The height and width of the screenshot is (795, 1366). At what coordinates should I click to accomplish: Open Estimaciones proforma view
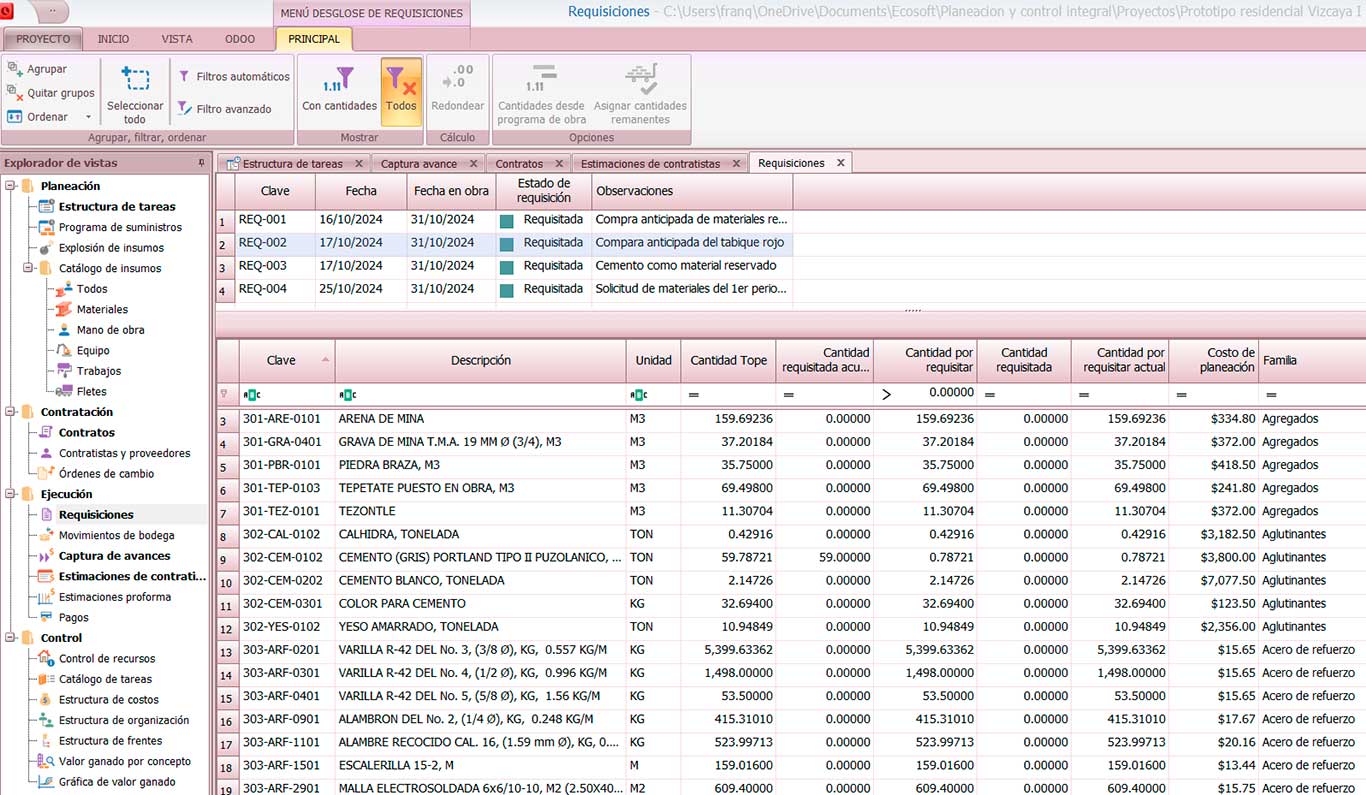[114, 597]
